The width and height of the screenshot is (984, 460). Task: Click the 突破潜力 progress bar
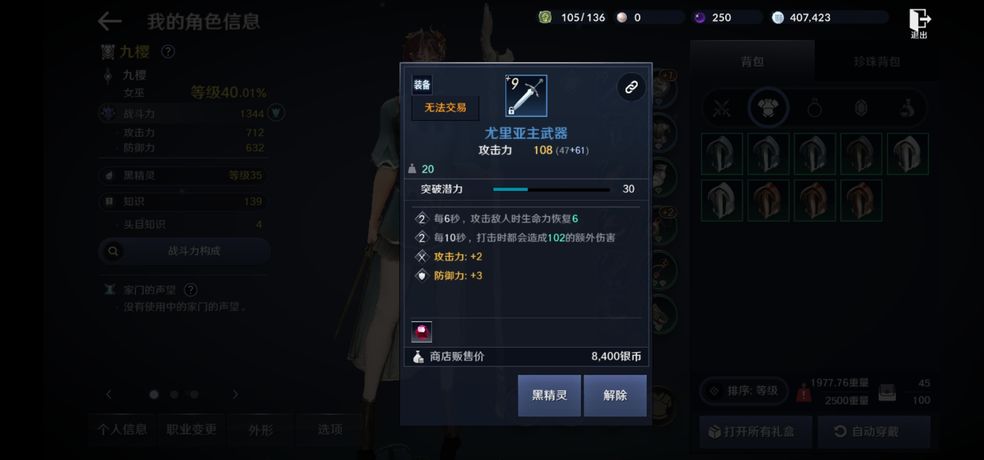(551, 189)
